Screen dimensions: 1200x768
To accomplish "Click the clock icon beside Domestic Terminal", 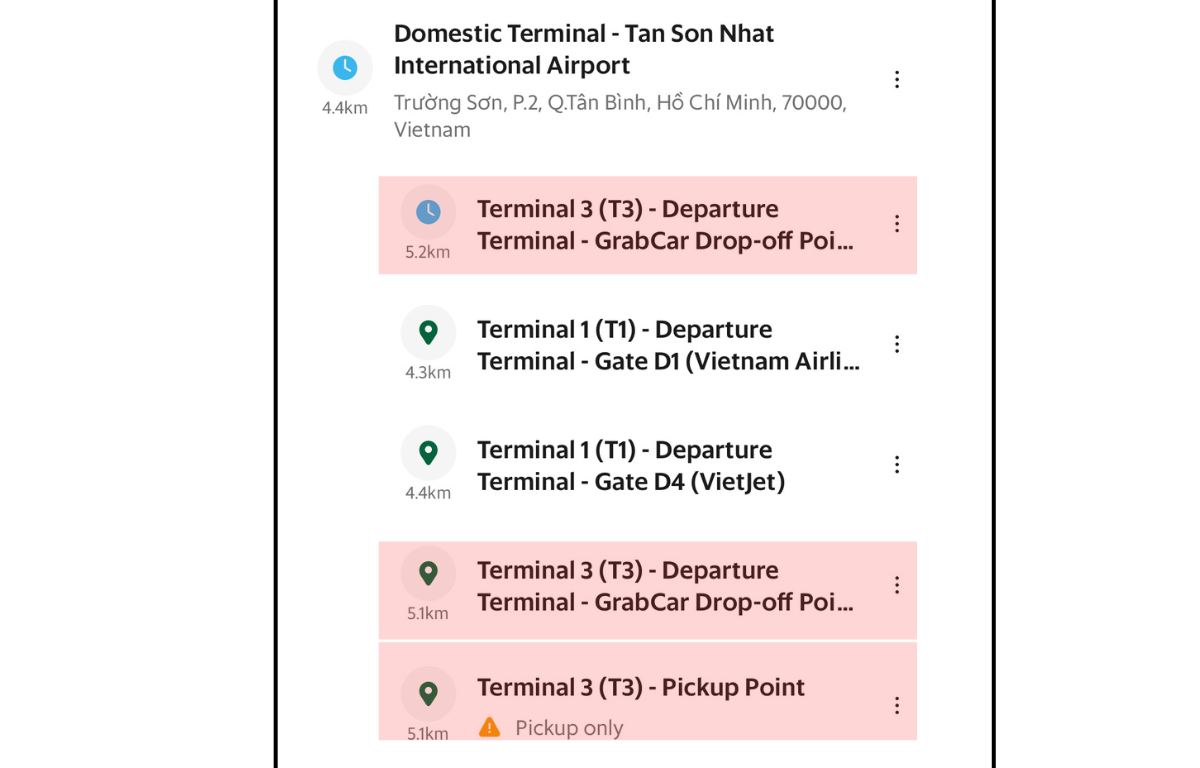I will 345,68.
